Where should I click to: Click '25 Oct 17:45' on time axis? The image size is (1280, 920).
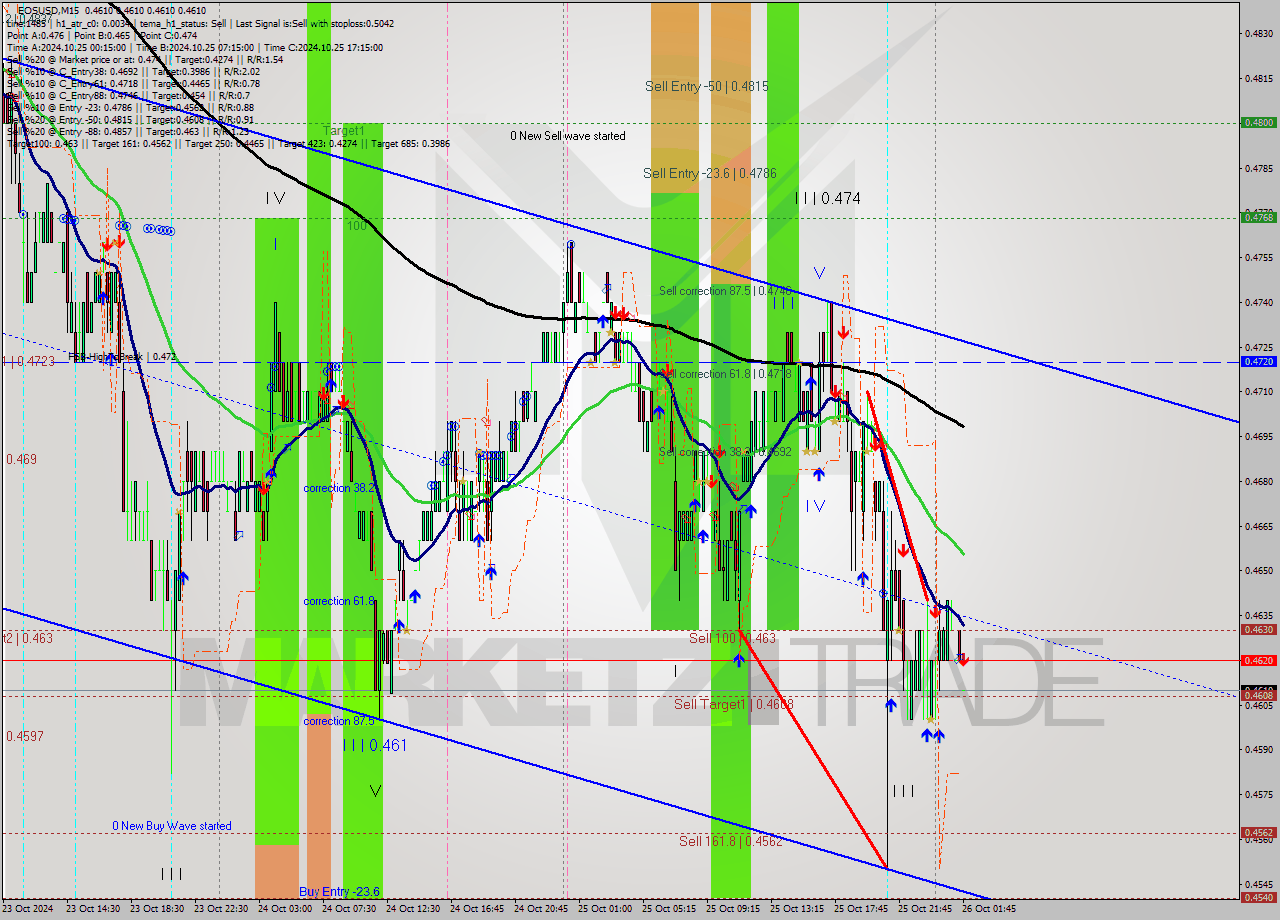861,909
